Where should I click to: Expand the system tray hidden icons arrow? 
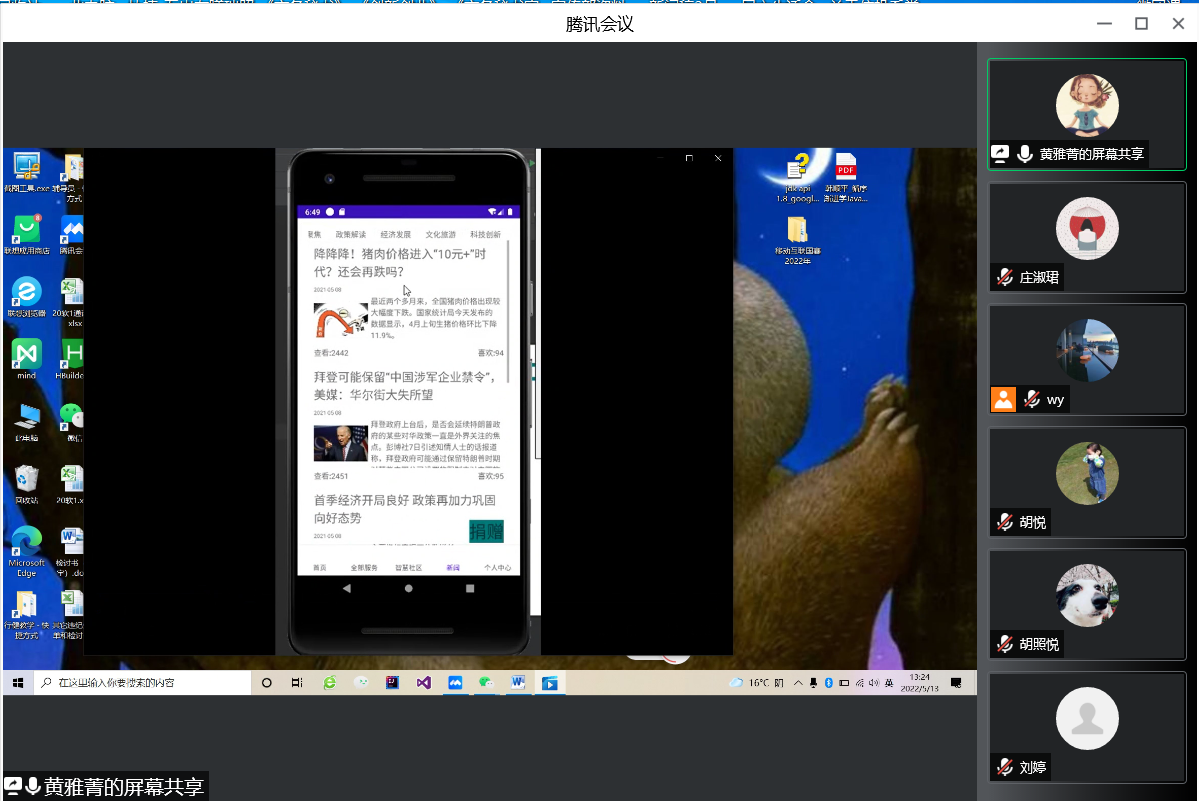[797, 683]
